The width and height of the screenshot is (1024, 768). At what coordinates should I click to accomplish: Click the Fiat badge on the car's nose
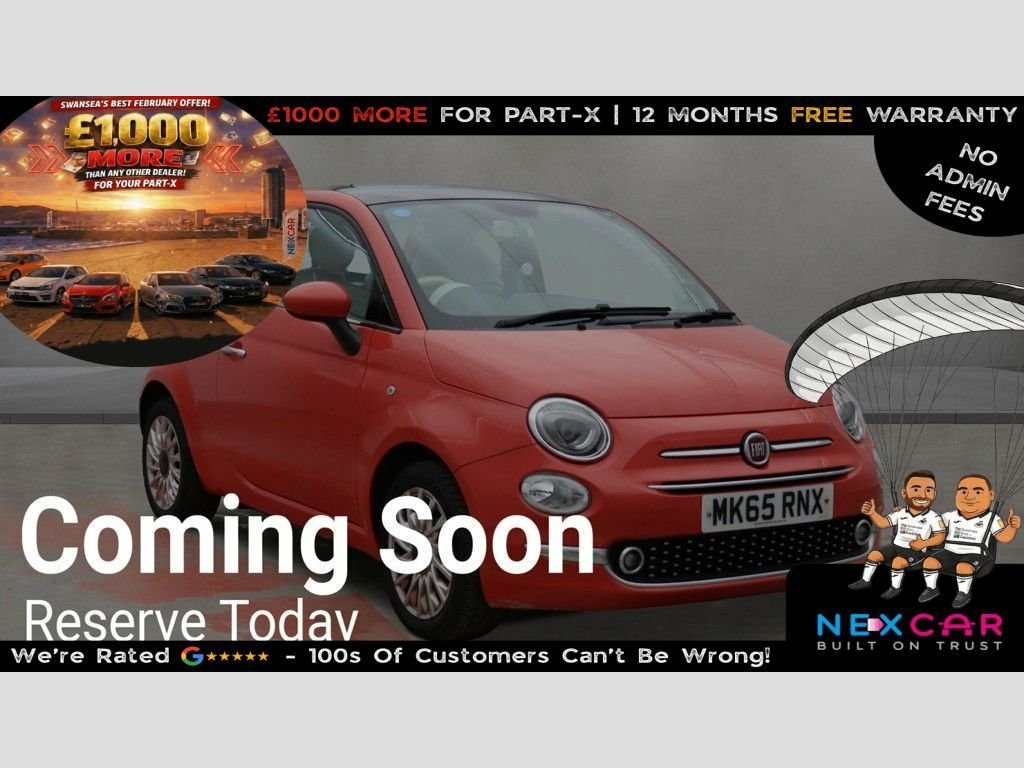pyautogui.click(x=755, y=449)
